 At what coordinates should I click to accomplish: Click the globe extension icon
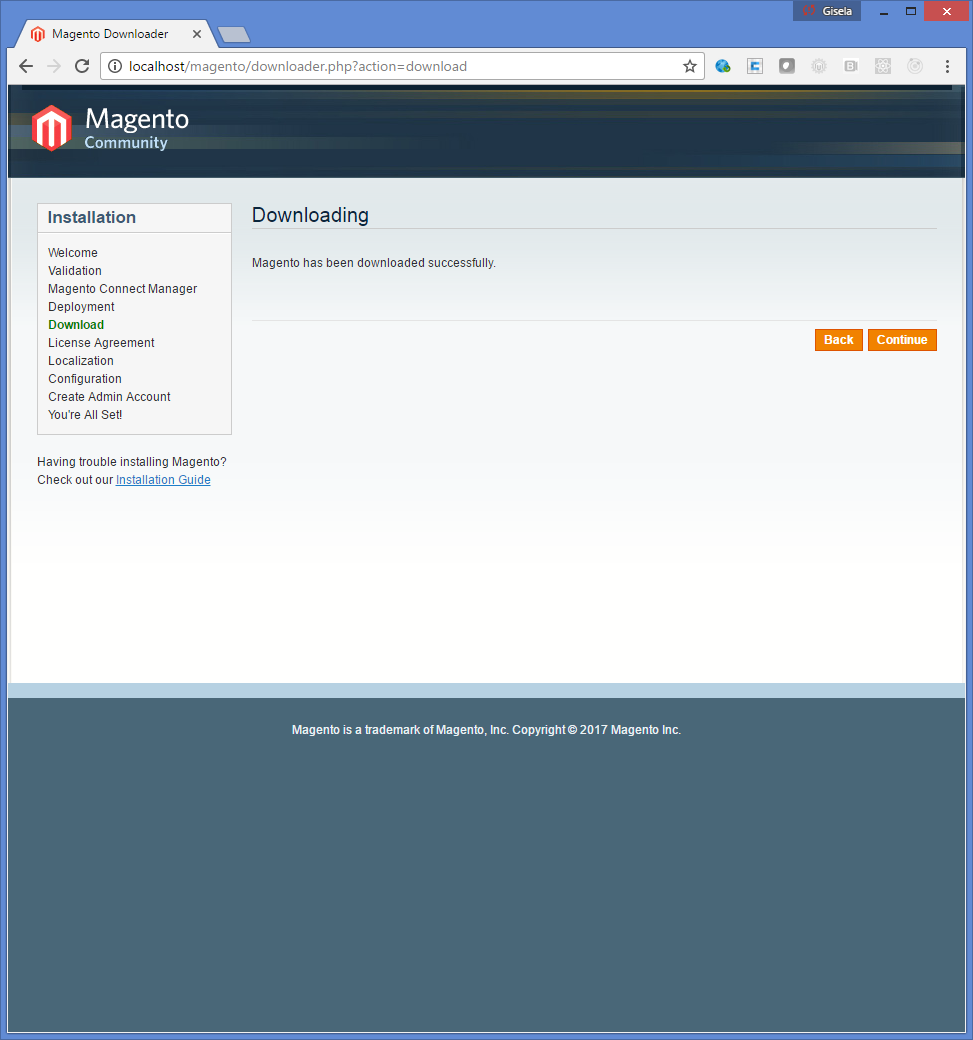tap(722, 67)
